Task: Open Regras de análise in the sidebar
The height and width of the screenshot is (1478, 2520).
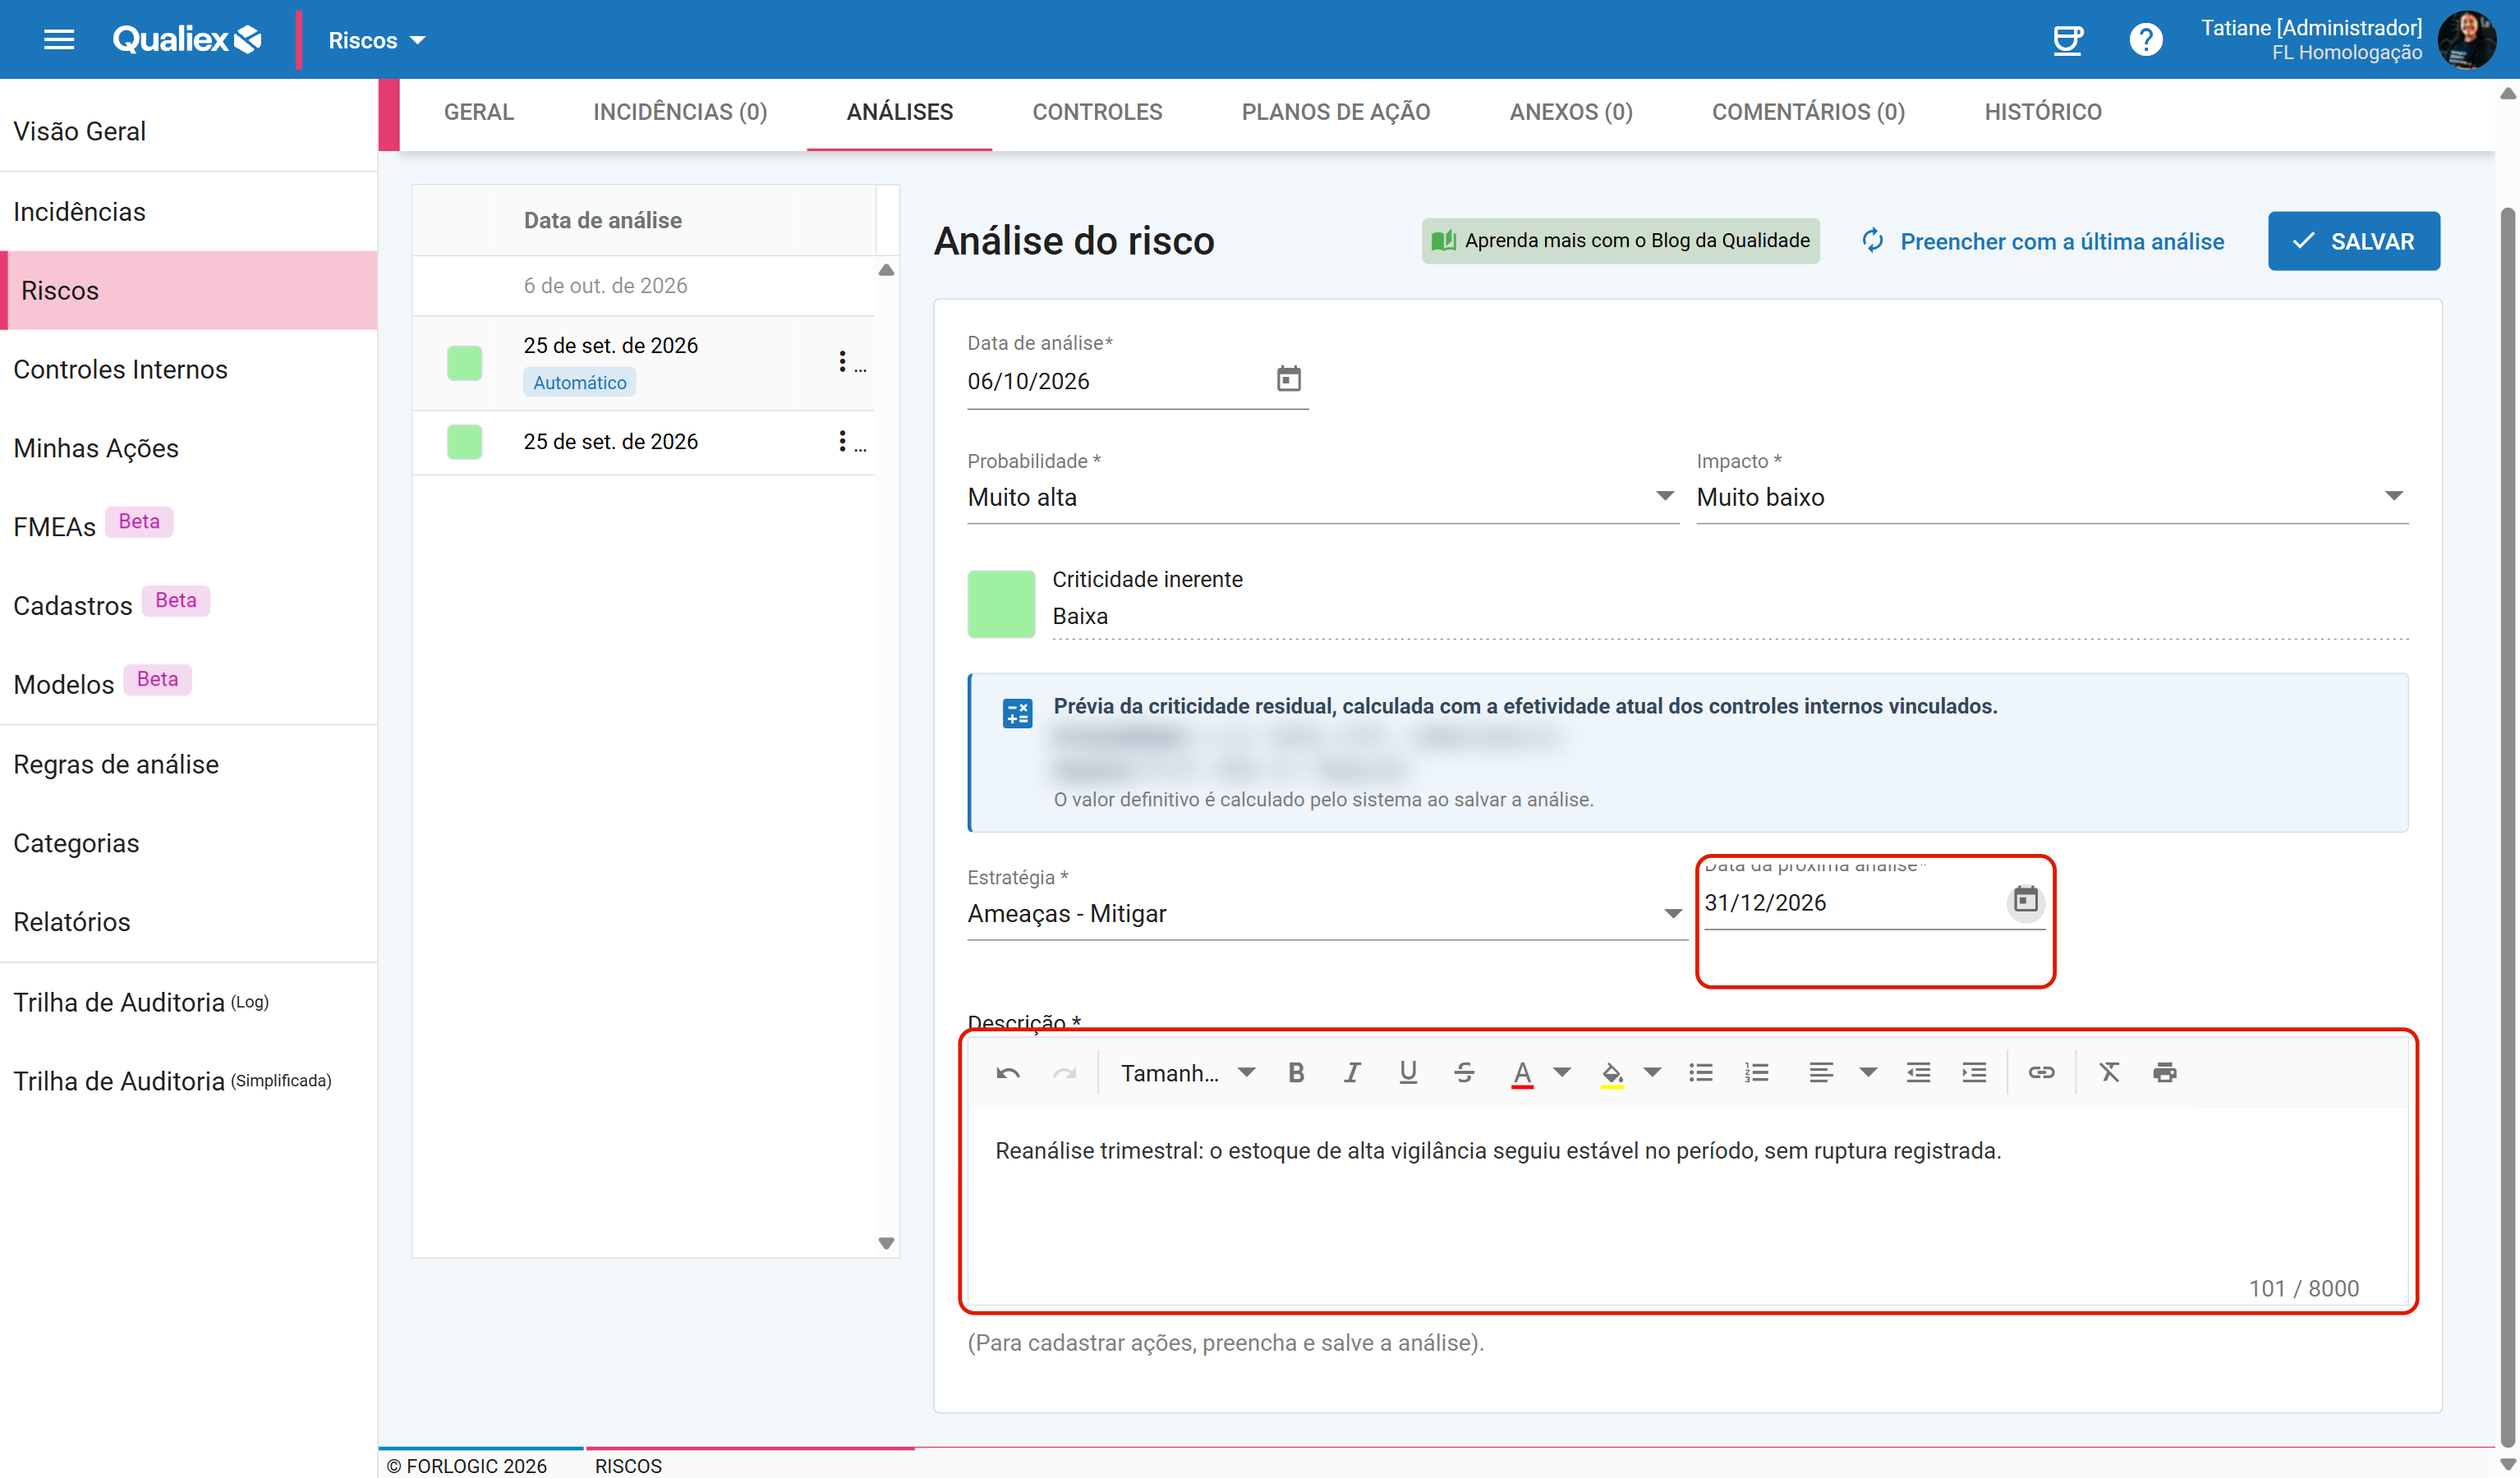Action: [116, 764]
